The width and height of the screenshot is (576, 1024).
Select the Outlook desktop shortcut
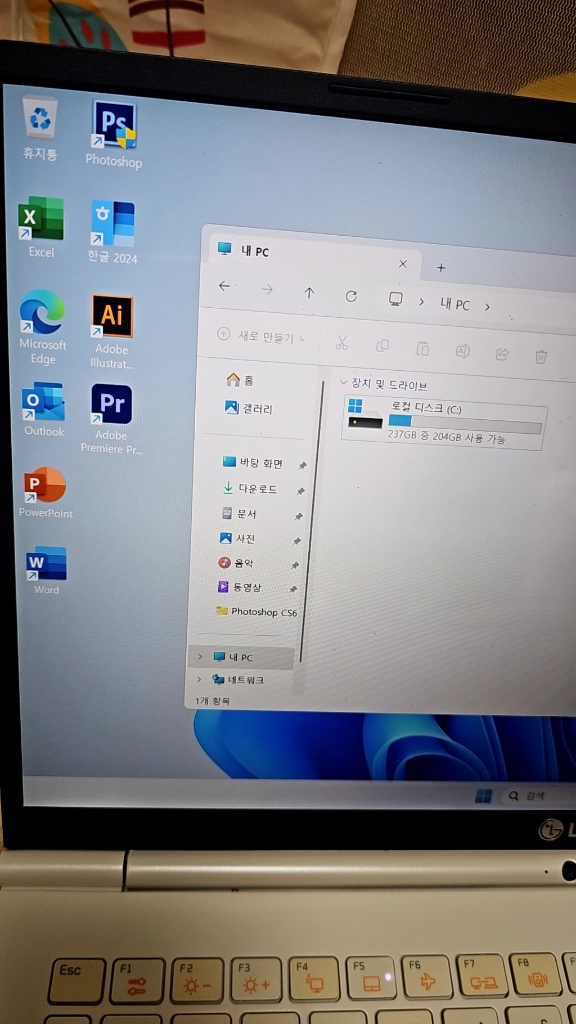(44, 409)
